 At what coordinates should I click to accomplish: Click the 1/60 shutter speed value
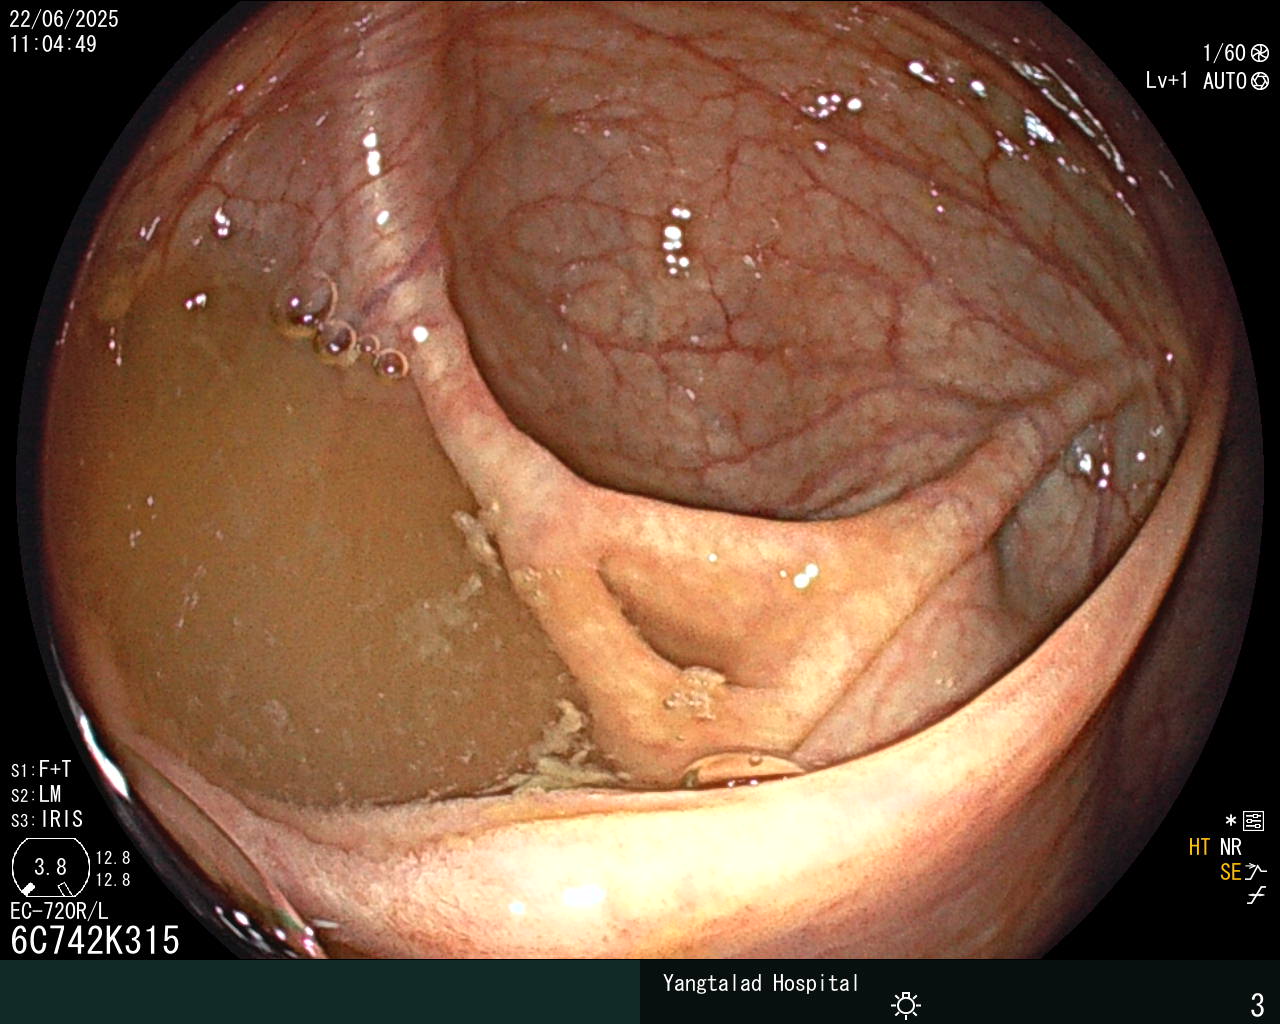(1224, 53)
